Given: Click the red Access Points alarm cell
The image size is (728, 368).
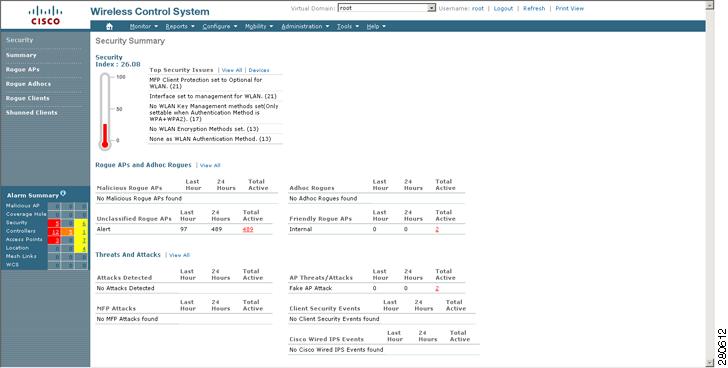Looking at the screenshot, I should (x=54, y=240).
